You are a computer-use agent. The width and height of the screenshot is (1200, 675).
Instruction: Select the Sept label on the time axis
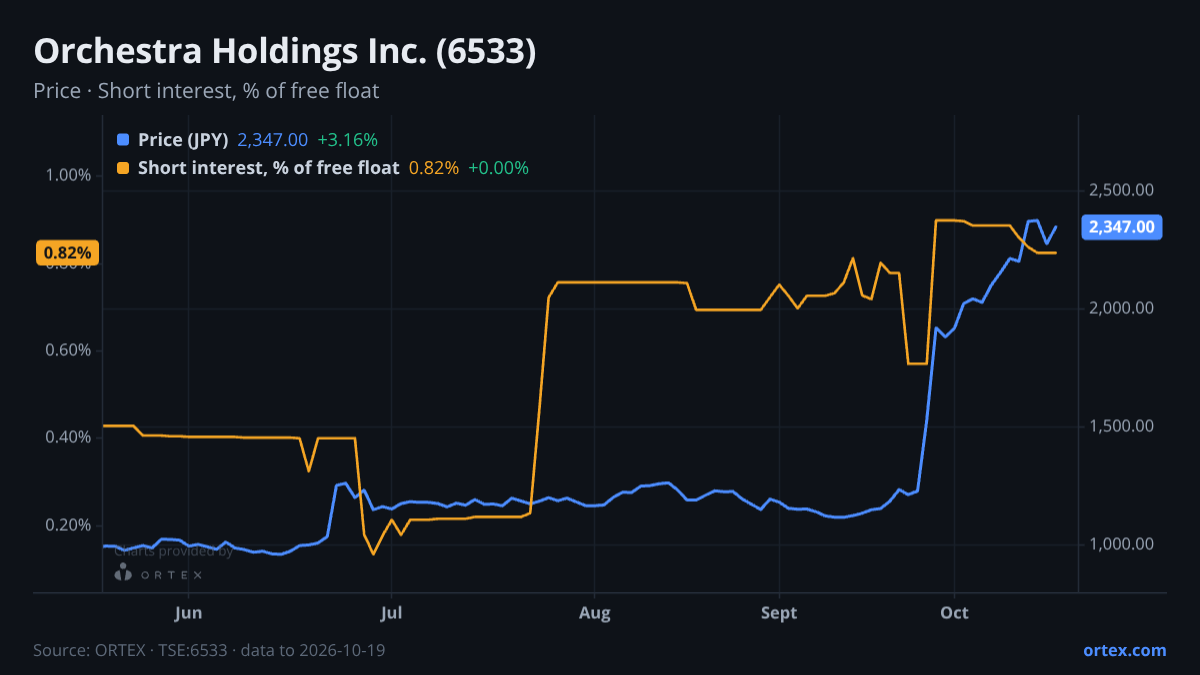point(779,613)
